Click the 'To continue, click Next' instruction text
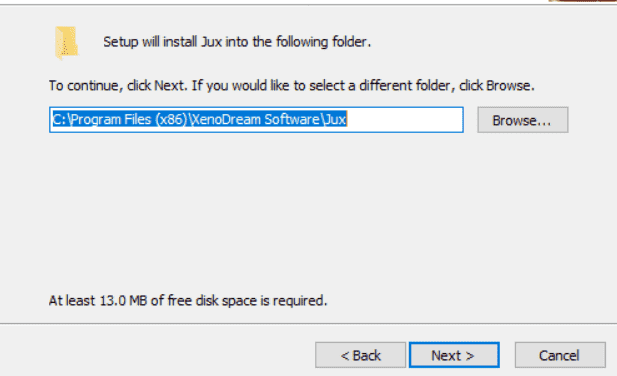617x376 pixels. [x=292, y=85]
